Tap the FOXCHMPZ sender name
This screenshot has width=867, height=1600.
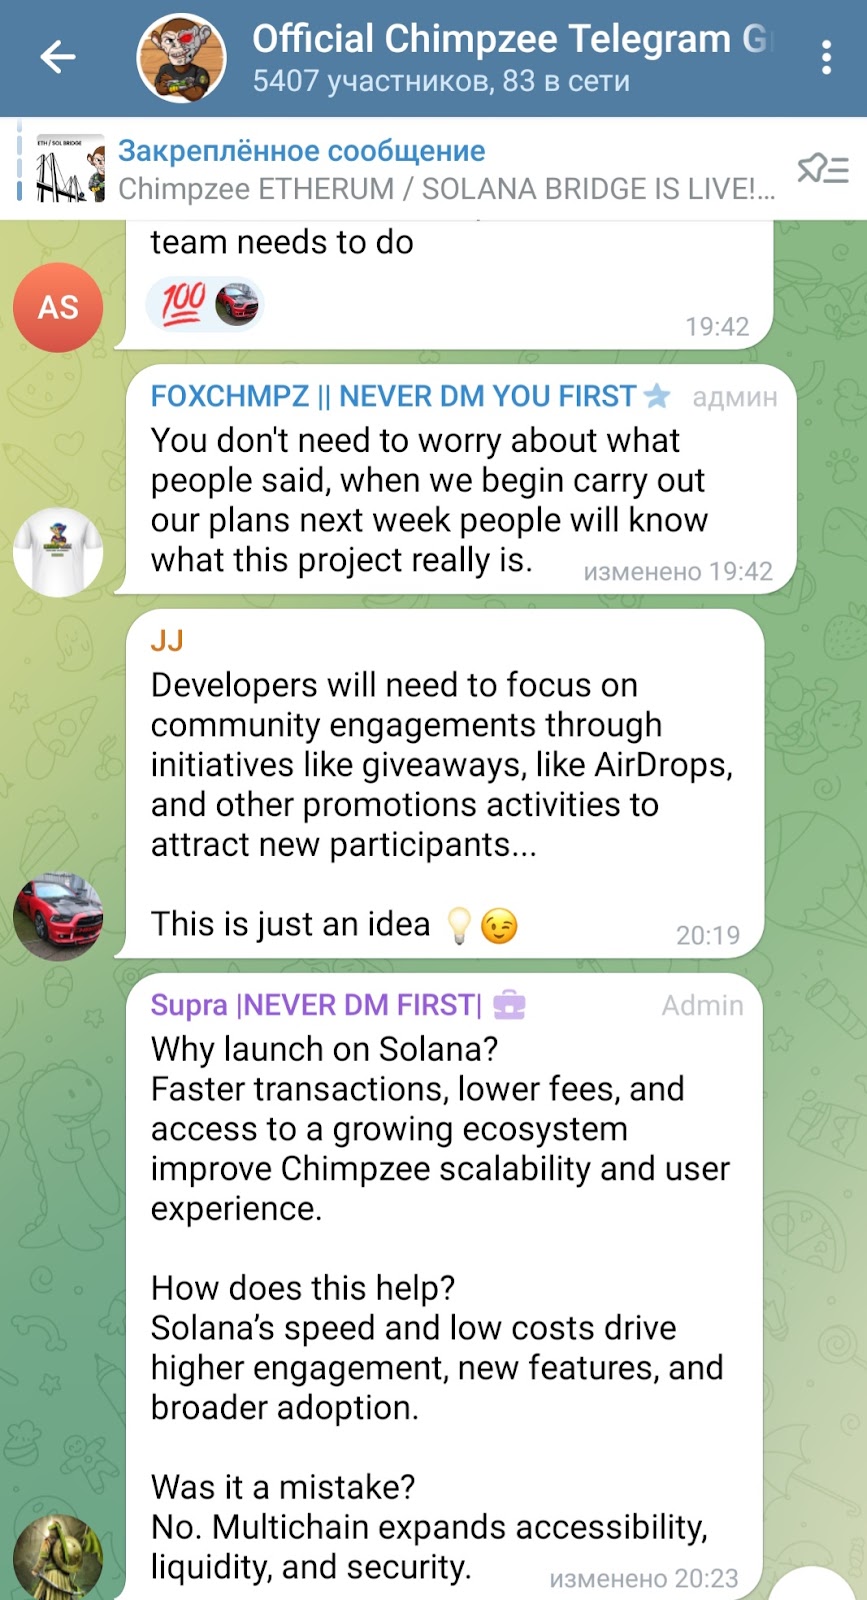[393, 396]
